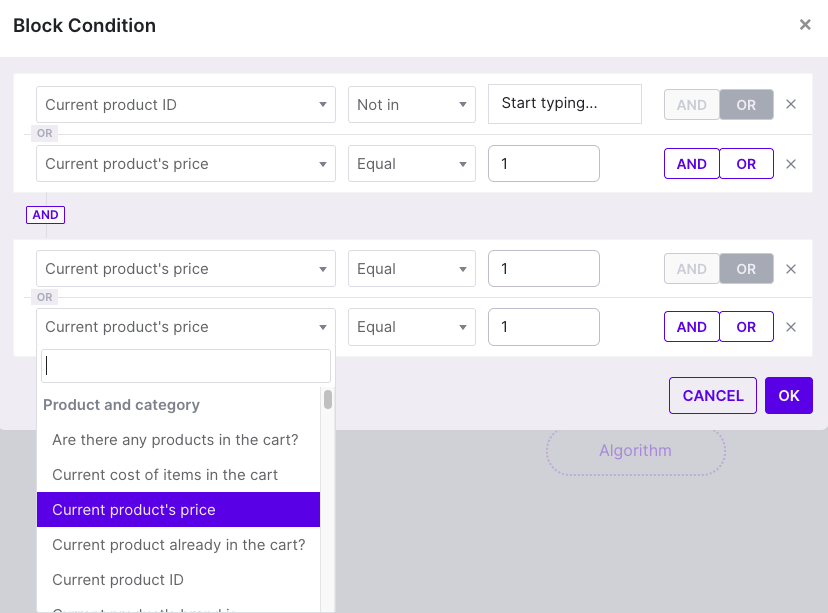The width and height of the screenshot is (828, 613).
Task: Select Current cost of items in the cart
Action: point(165,475)
